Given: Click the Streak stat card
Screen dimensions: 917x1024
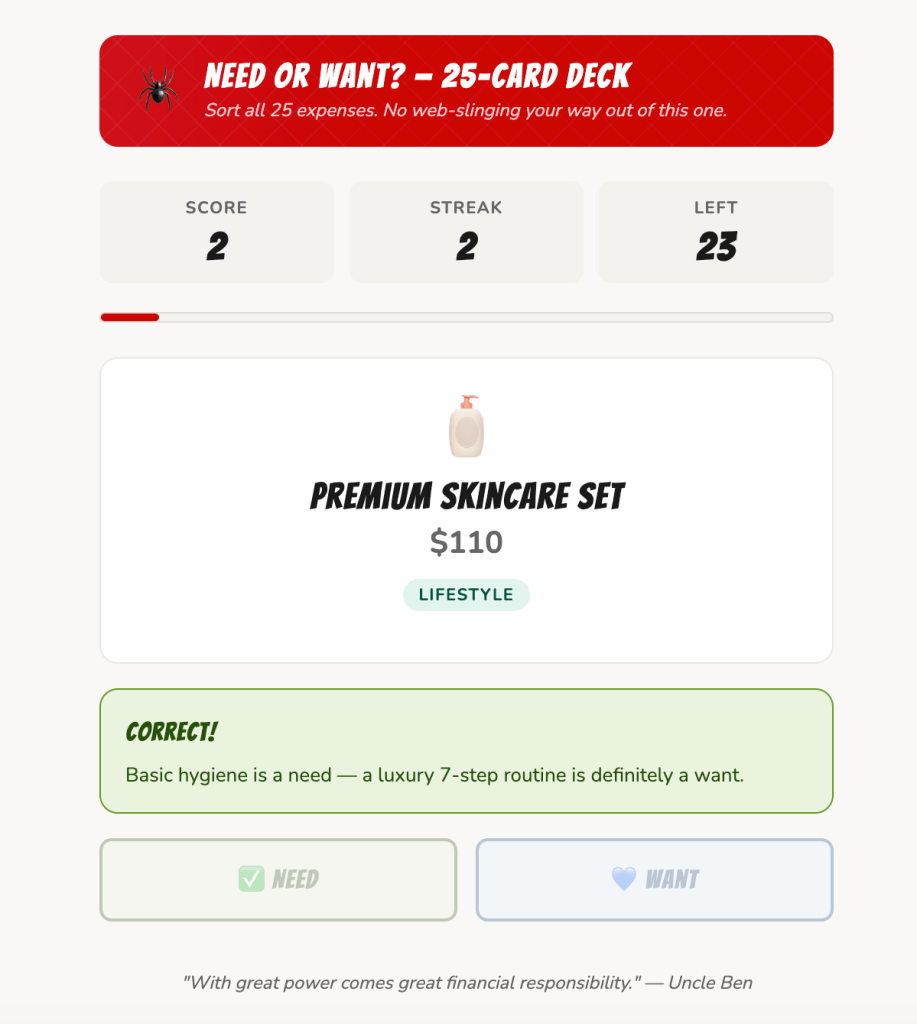Looking at the screenshot, I should [x=466, y=232].
